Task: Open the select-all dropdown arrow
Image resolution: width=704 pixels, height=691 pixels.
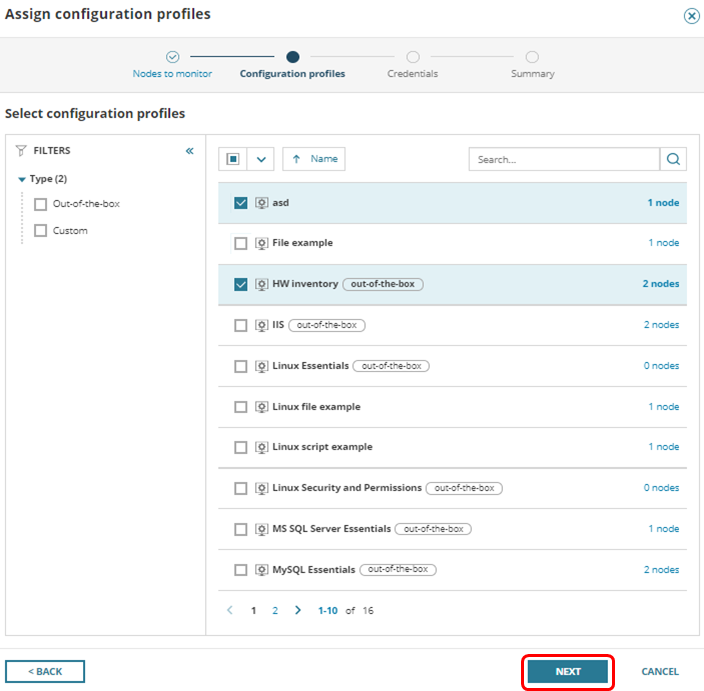Action: 261,159
